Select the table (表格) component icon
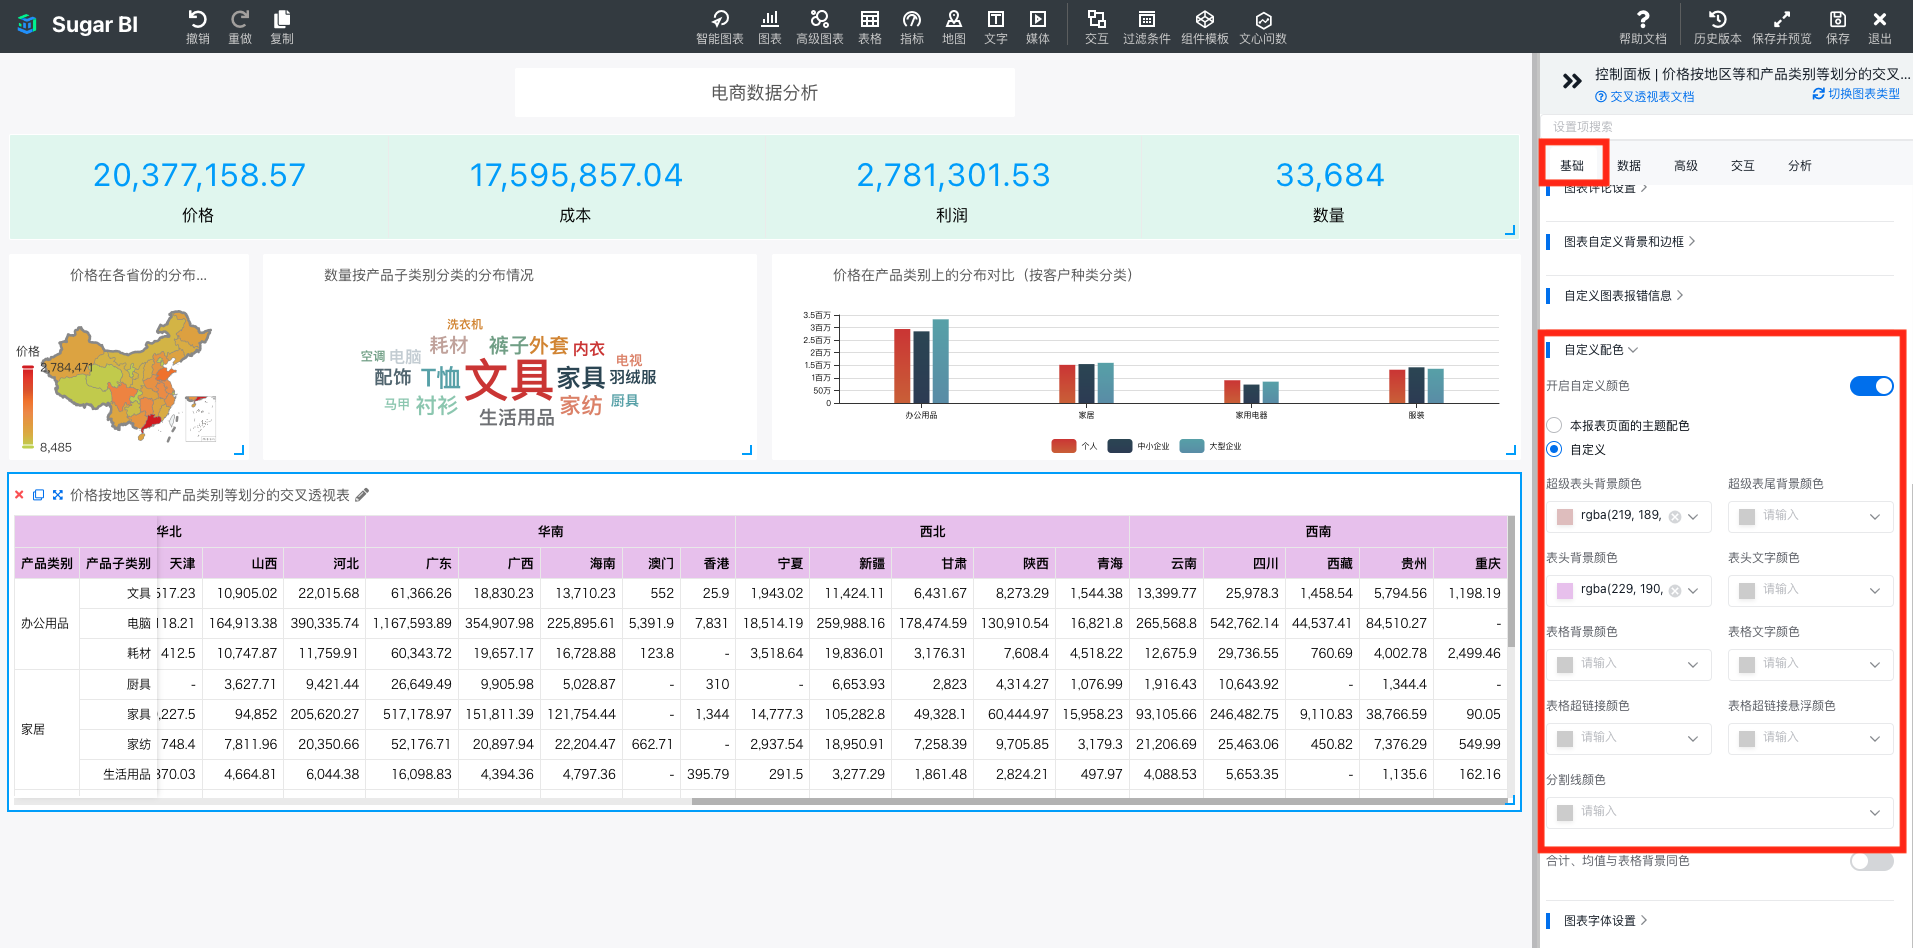Image resolution: width=1913 pixels, height=948 pixels. pos(870,27)
